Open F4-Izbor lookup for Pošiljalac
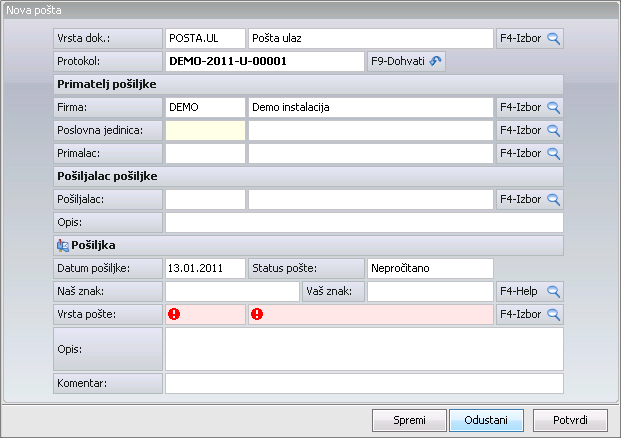 (x=529, y=199)
